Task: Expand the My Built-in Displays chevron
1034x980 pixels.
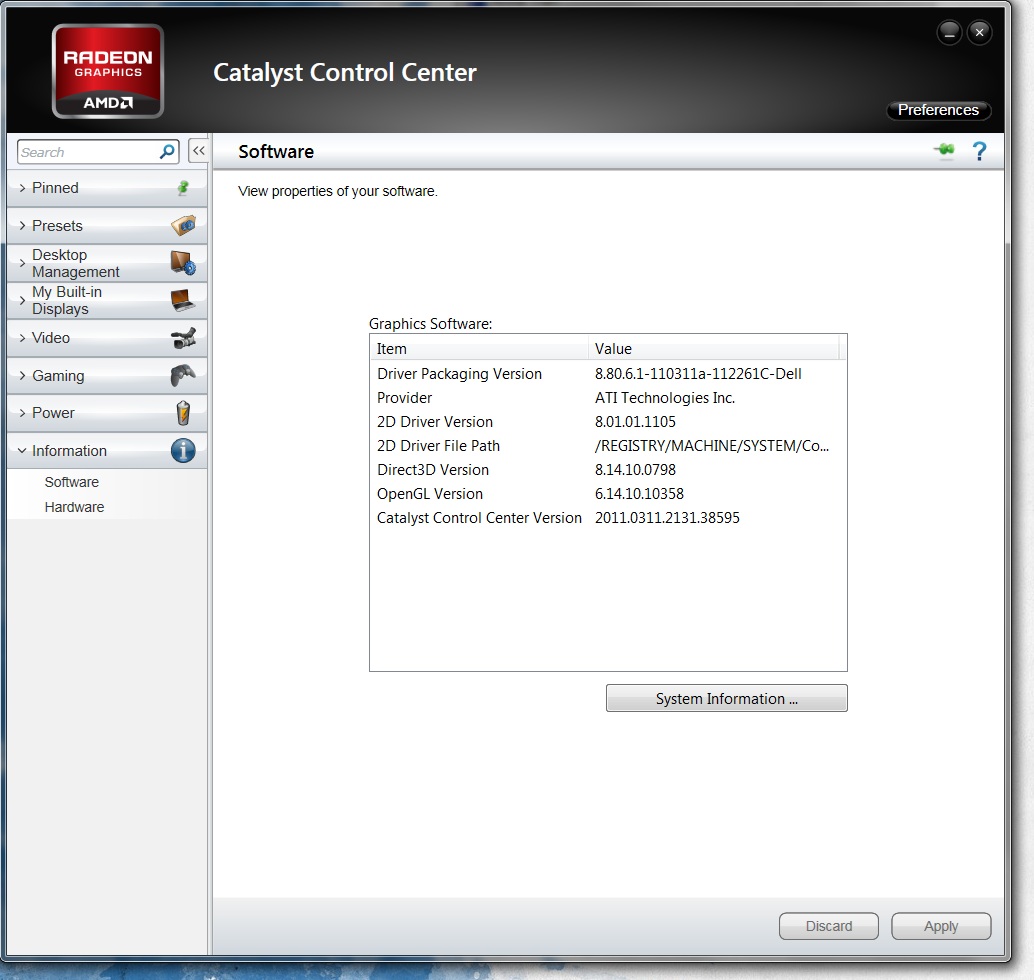Action: point(22,300)
